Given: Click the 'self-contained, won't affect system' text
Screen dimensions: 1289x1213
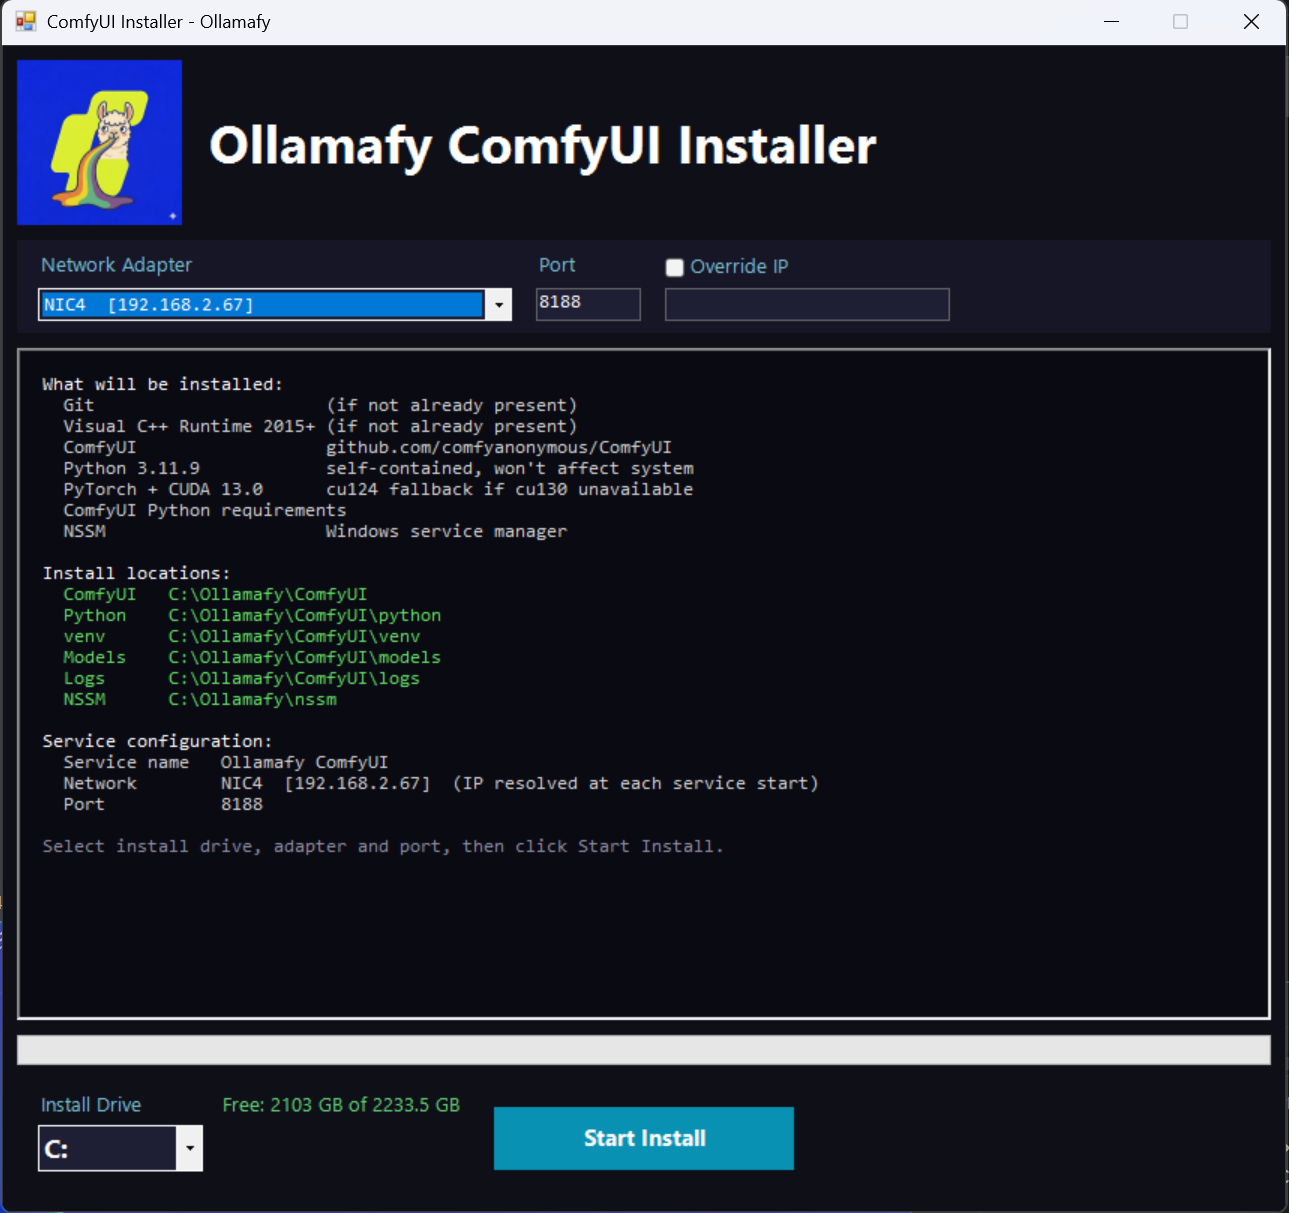Looking at the screenshot, I should point(510,468).
